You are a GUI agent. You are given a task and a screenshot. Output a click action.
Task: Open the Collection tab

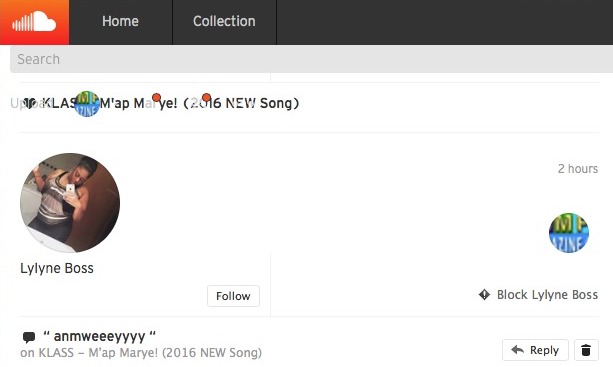[224, 21]
